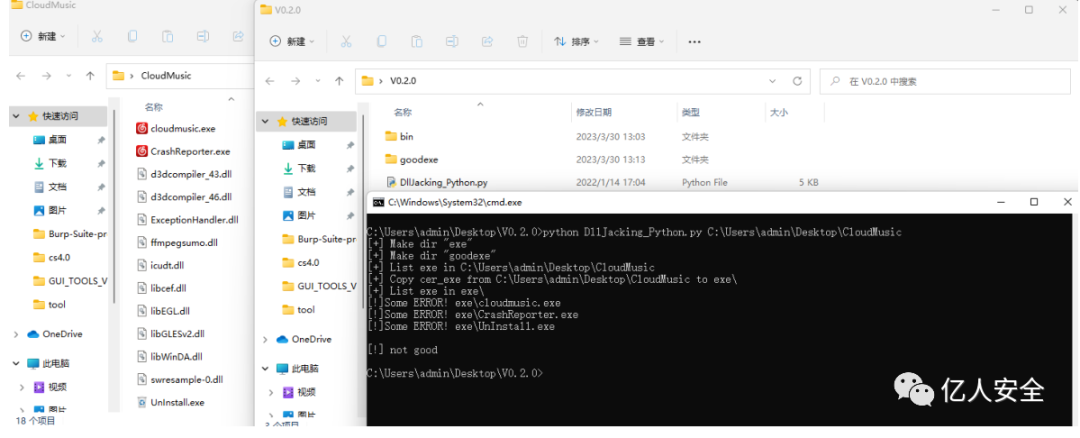Select d3dcompiler_46.dll file

tap(184, 196)
